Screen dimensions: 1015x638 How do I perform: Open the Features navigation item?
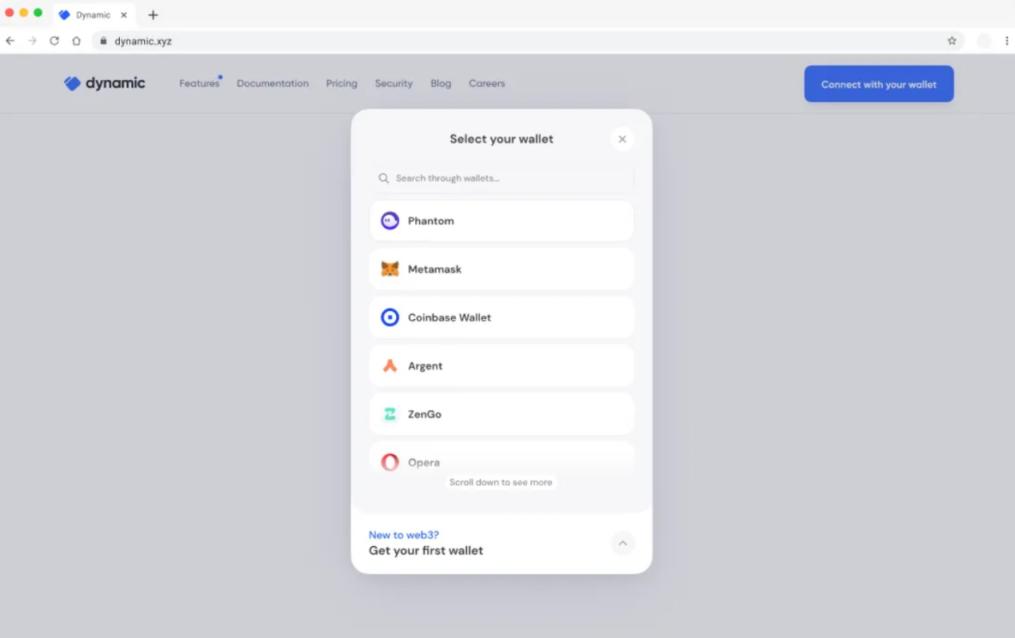tap(199, 84)
